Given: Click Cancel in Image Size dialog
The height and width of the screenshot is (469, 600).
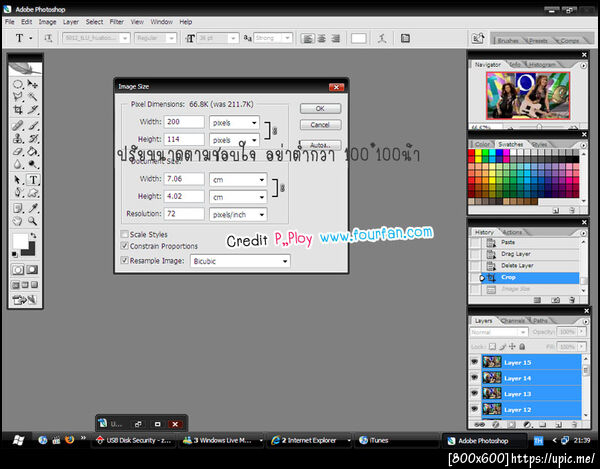Looking at the screenshot, I should click(x=320, y=125).
